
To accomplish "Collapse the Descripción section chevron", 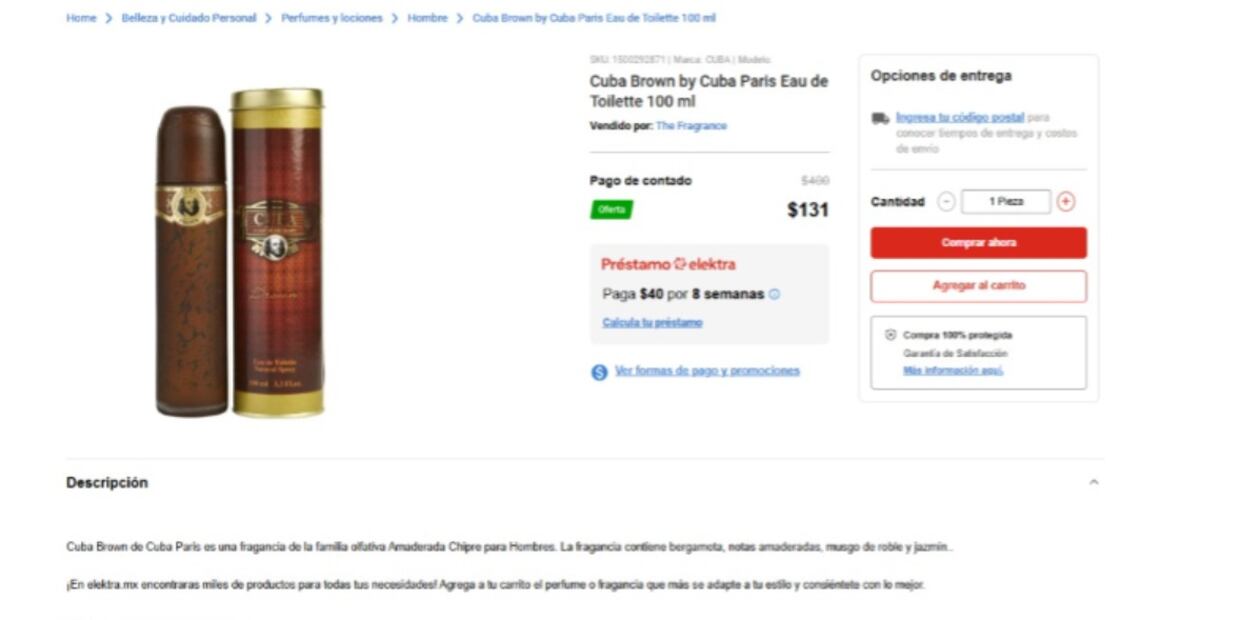I will [x=1093, y=482].
